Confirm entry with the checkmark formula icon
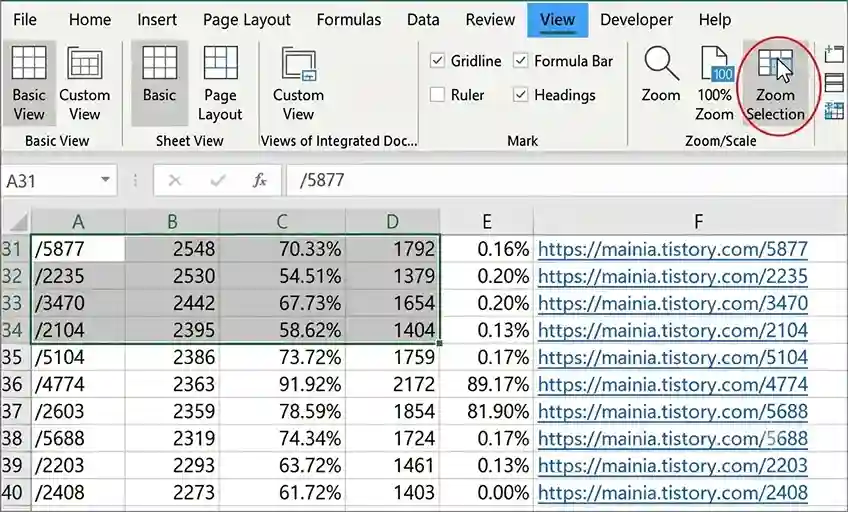Image resolution: width=848 pixels, height=512 pixels. pyautogui.click(x=217, y=180)
